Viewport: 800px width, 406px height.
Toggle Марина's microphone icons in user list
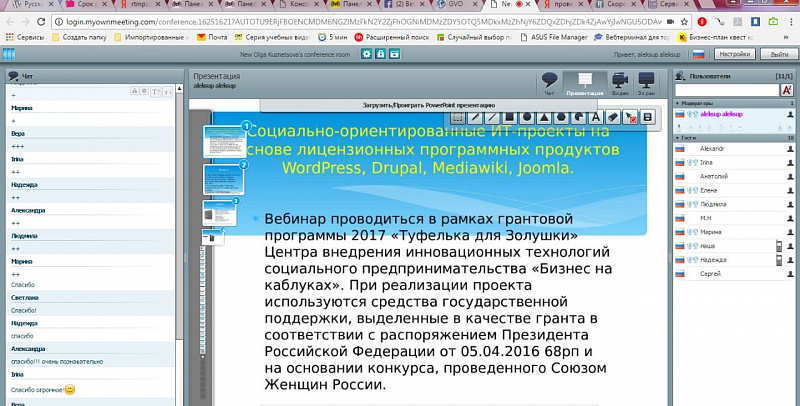tap(692, 232)
